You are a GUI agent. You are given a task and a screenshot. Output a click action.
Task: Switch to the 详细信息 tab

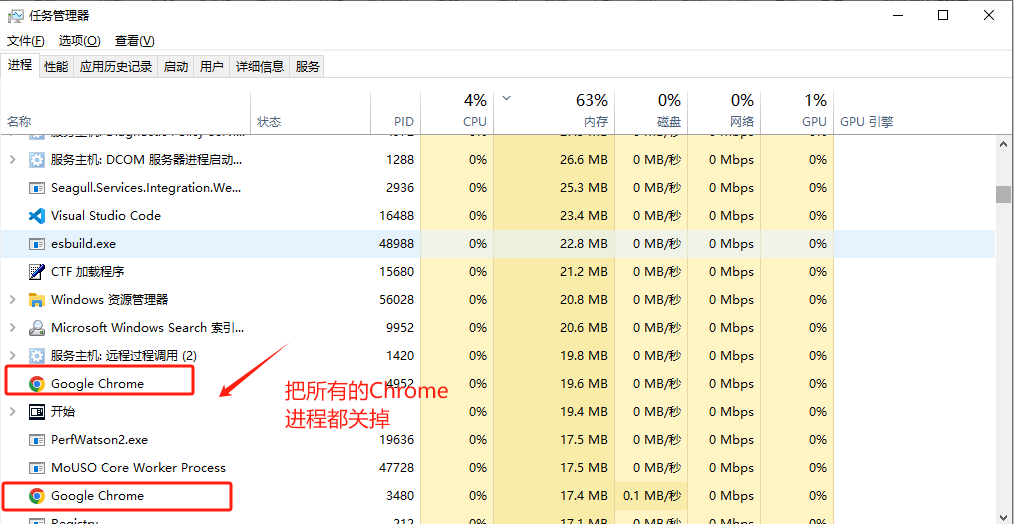(x=260, y=66)
